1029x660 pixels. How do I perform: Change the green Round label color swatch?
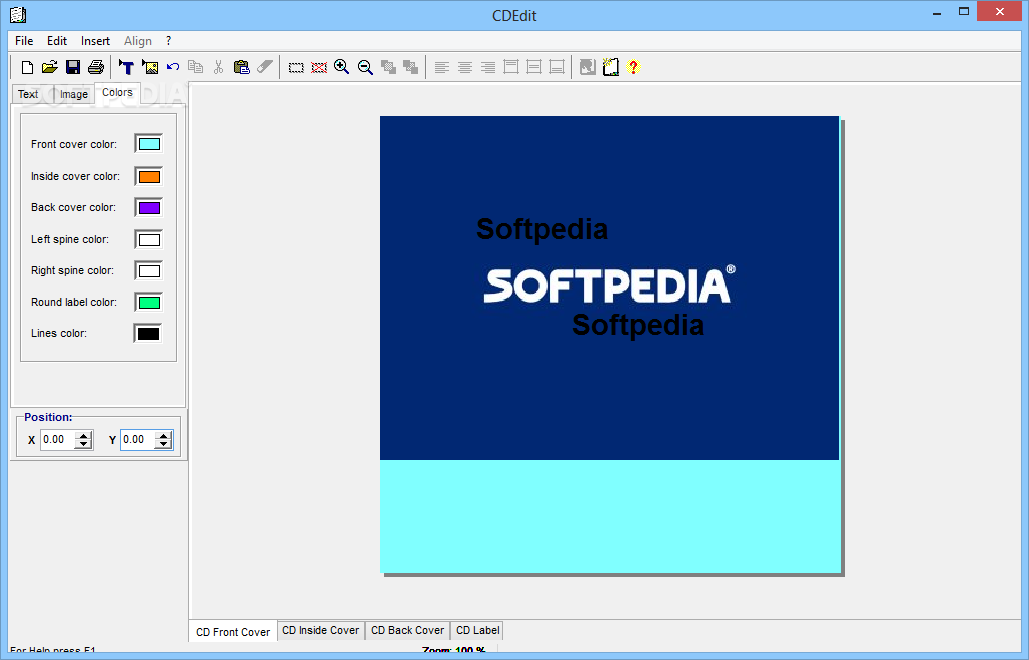(149, 302)
